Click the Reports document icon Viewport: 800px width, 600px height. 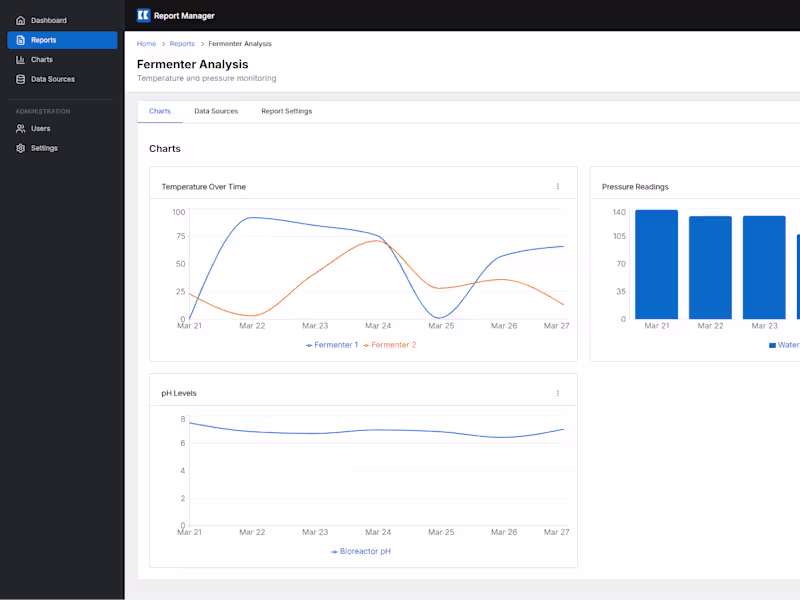(x=20, y=40)
